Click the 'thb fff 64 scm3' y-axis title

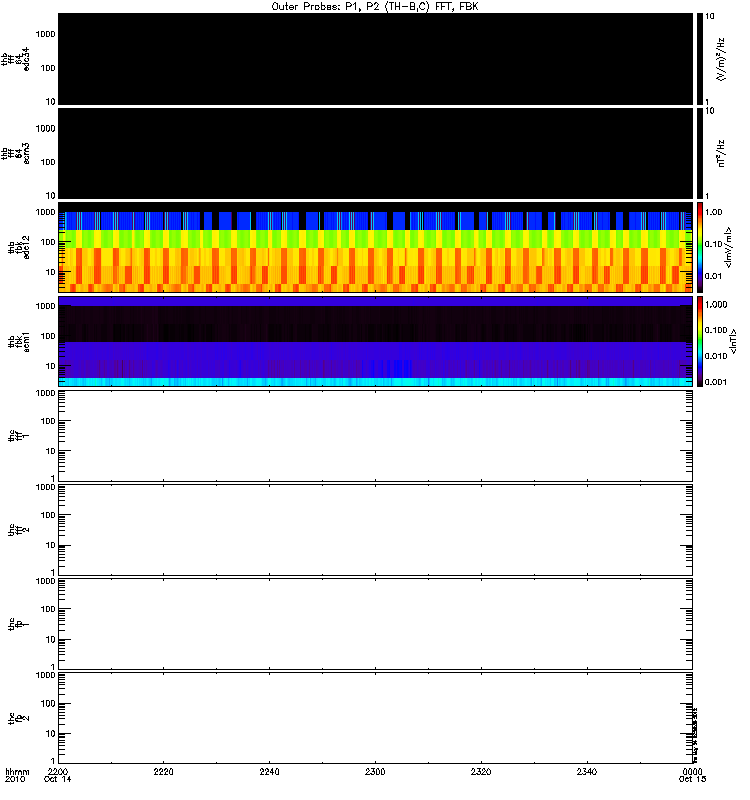[x=15, y=153]
